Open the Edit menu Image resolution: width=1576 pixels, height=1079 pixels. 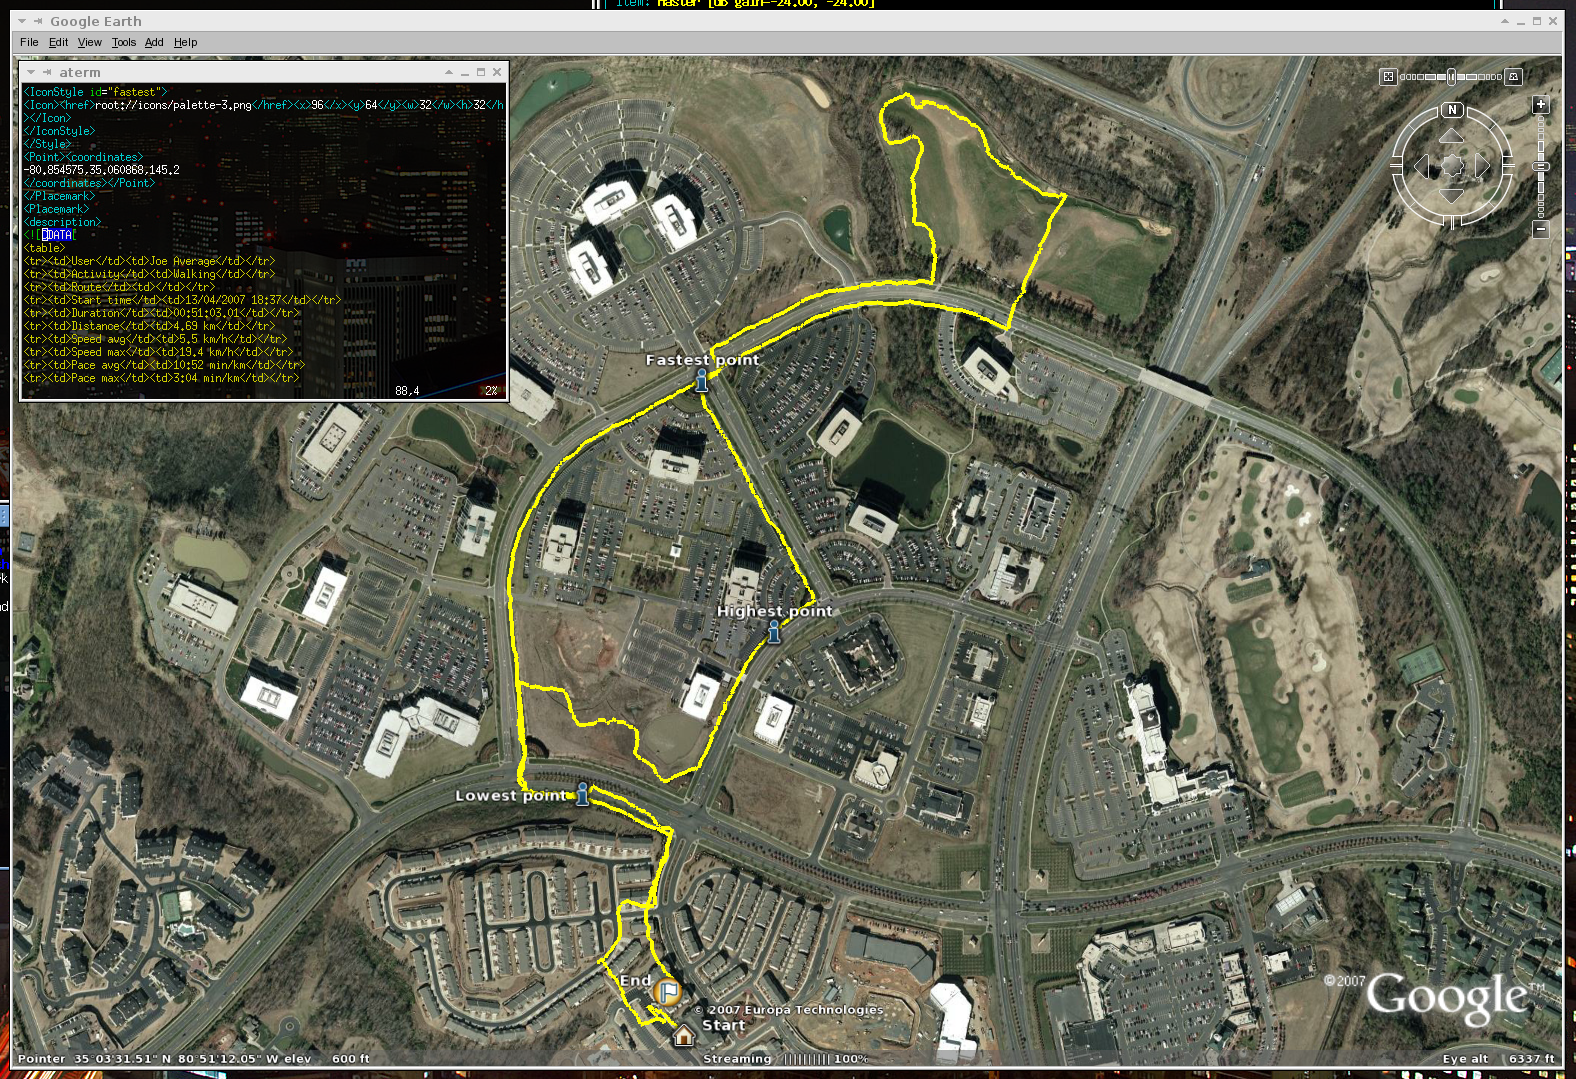[58, 42]
